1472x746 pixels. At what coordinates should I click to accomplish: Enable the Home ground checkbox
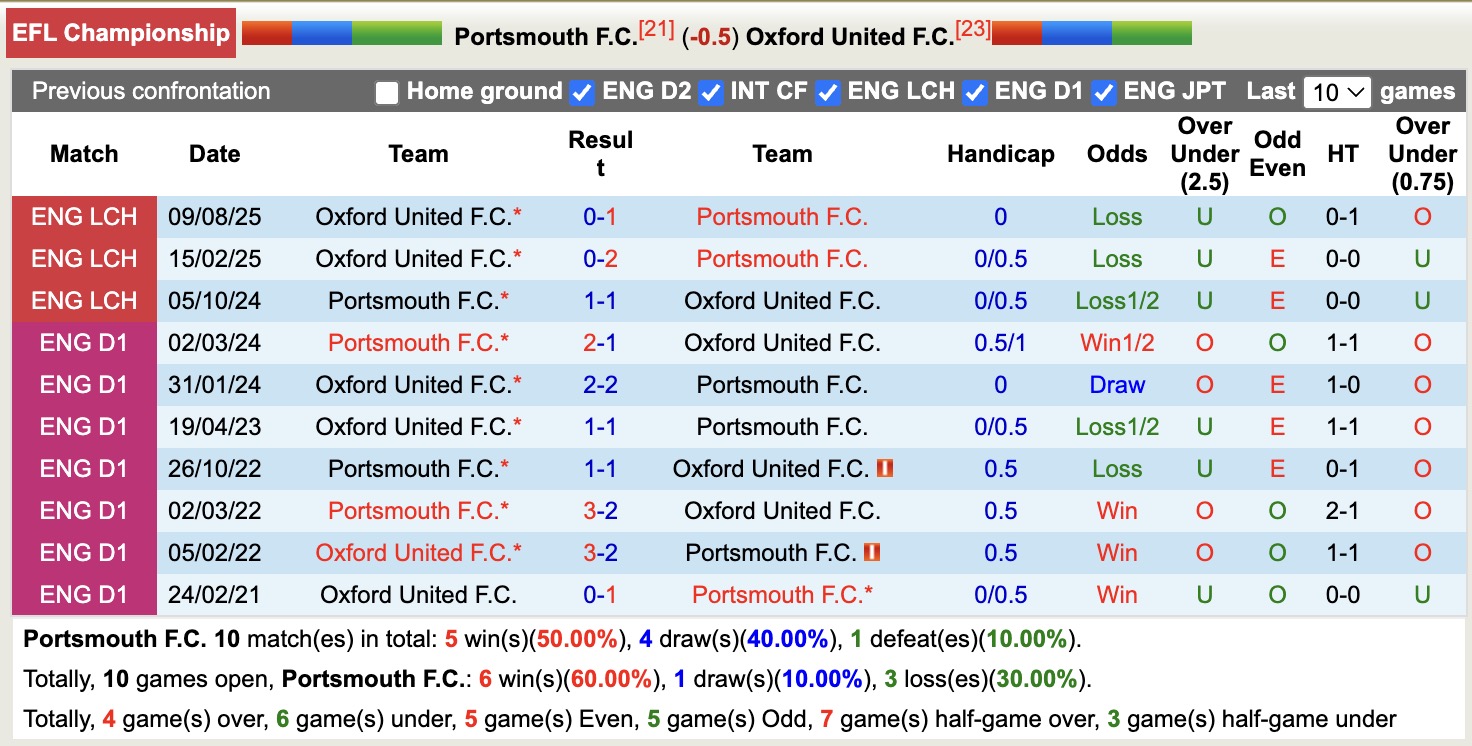[386, 91]
